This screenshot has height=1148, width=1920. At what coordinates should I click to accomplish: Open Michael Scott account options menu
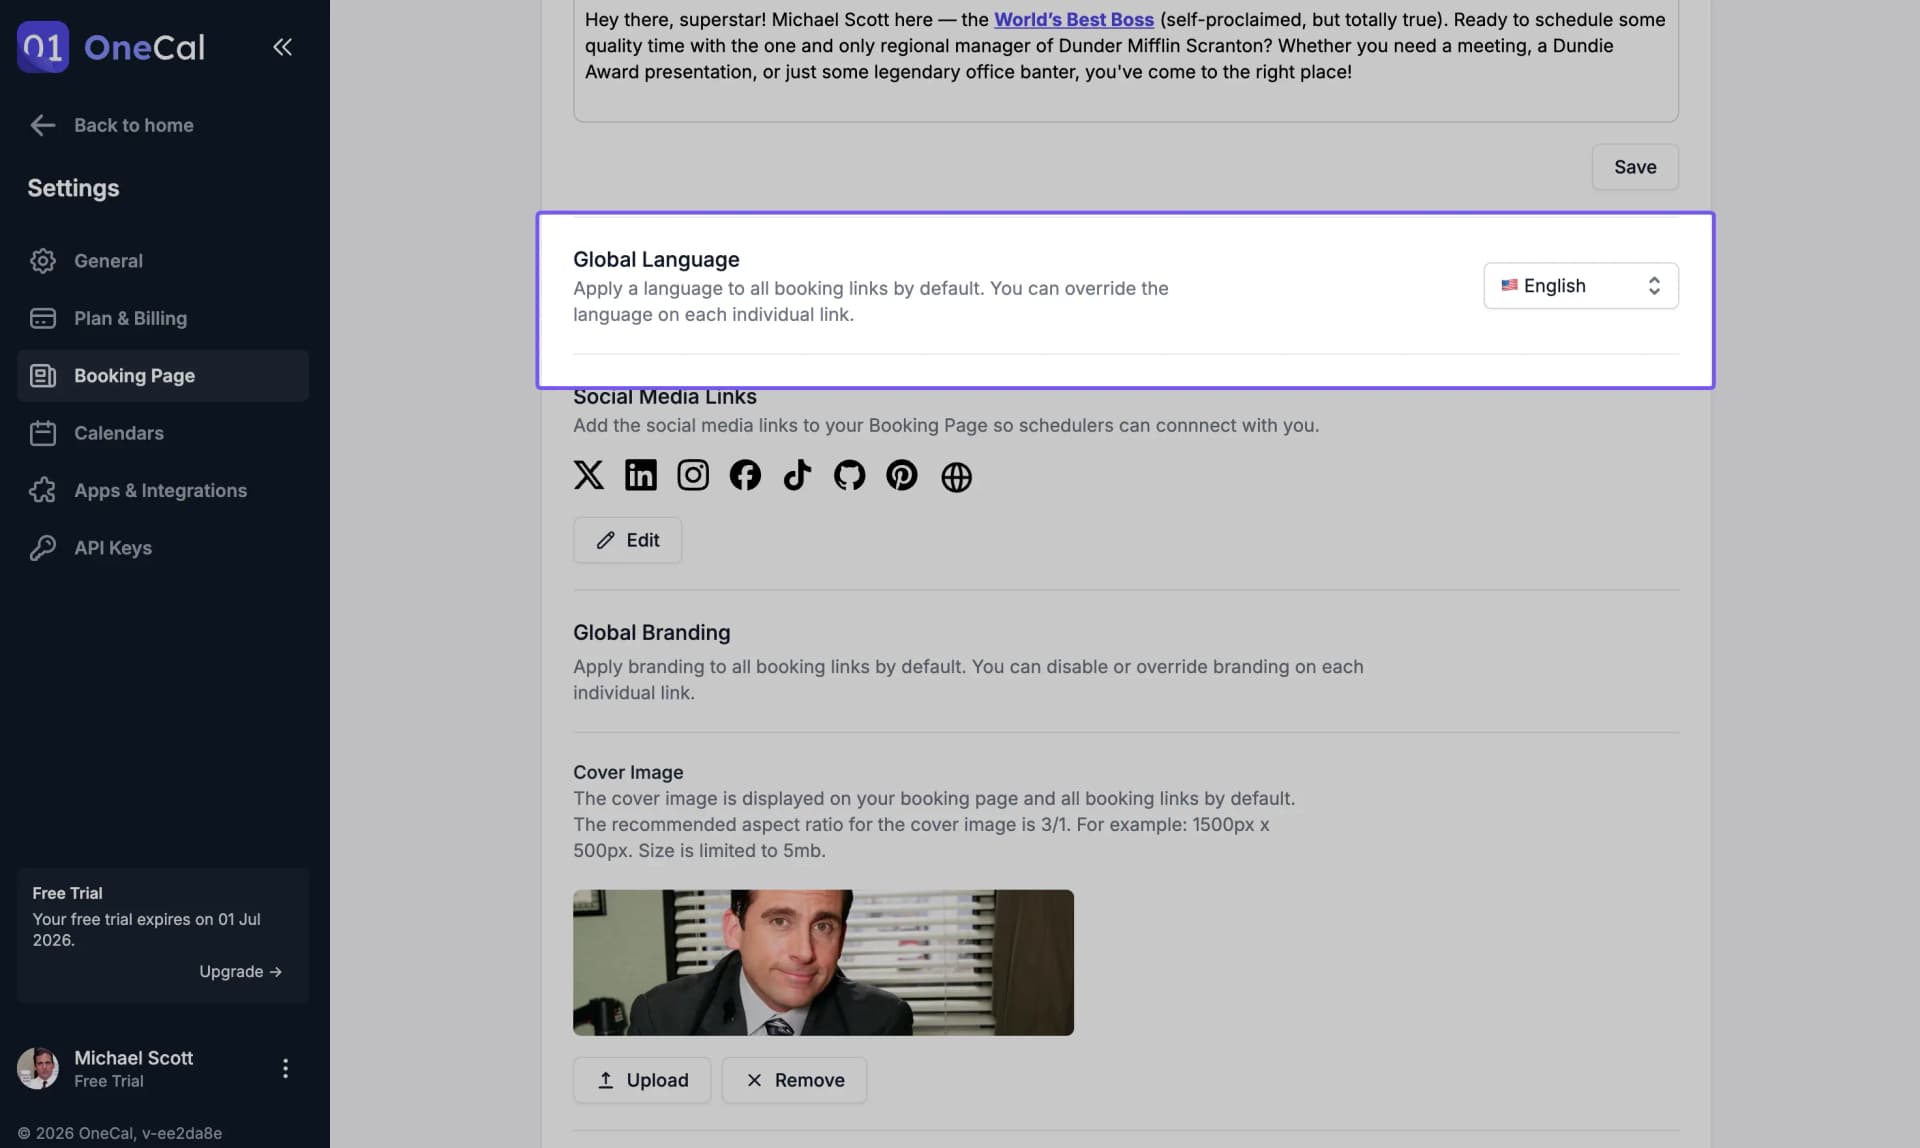[285, 1069]
